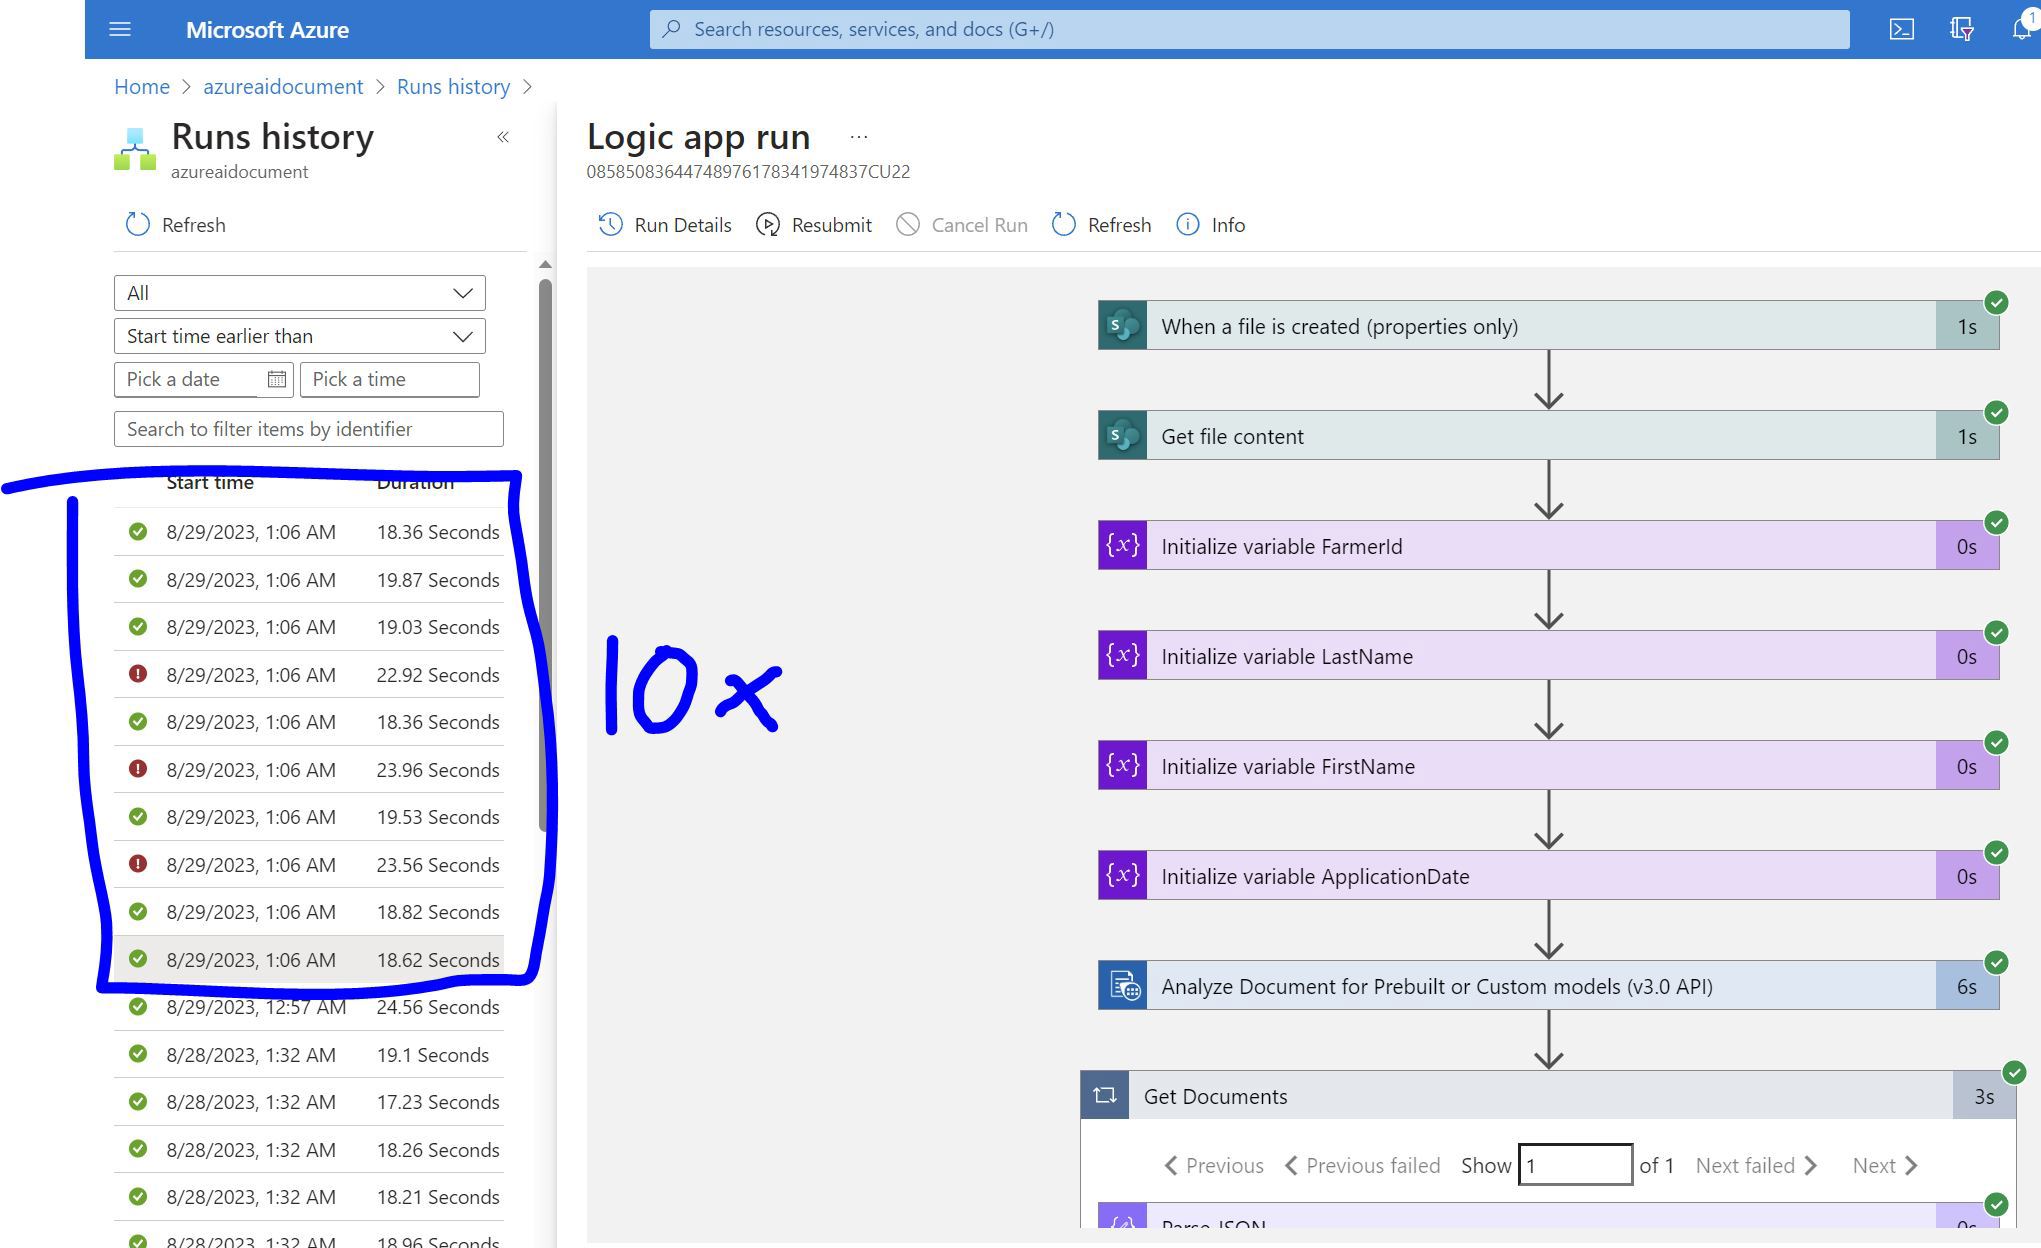Collapse the Runs history pane with the chevron
Image resolution: width=2041 pixels, height=1248 pixels.
click(503, 137)
